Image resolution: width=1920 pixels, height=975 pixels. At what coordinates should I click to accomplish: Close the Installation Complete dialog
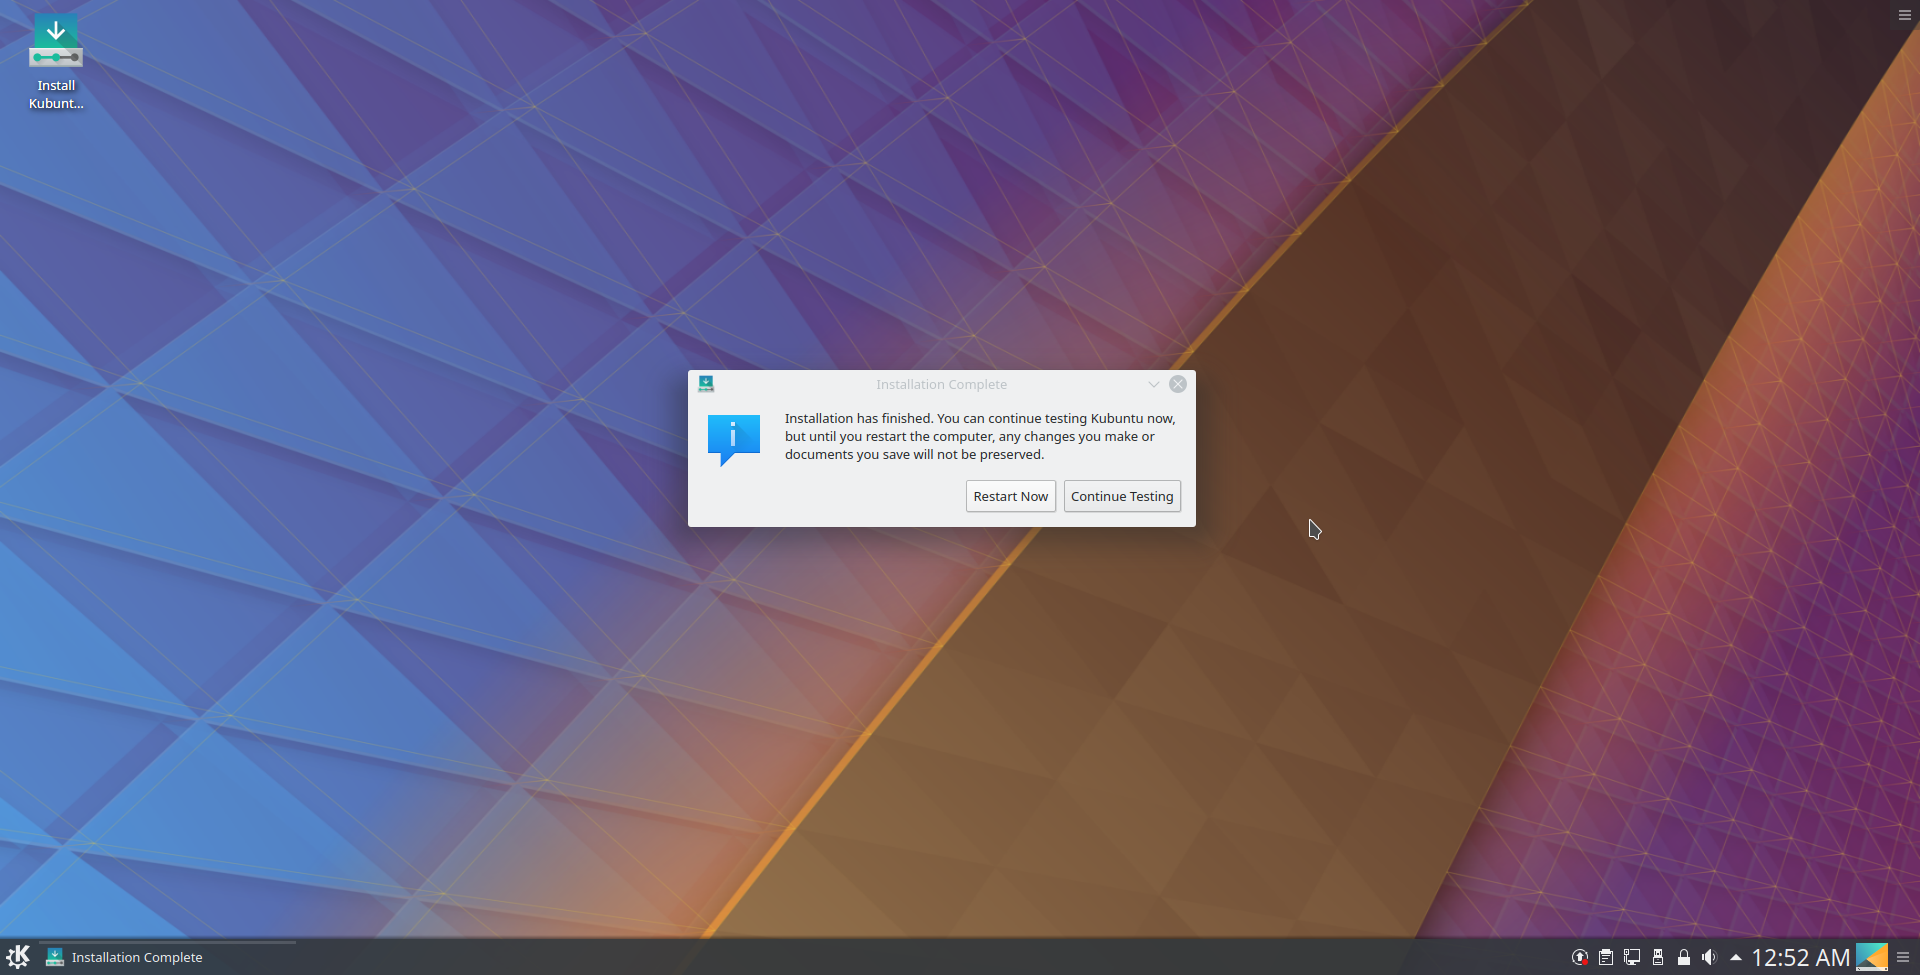click(1178, 384)
